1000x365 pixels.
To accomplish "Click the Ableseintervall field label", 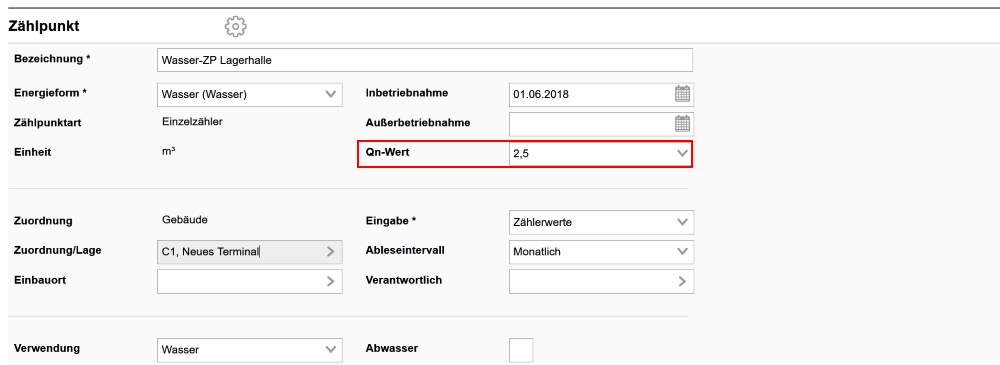I will click(405, 250).
